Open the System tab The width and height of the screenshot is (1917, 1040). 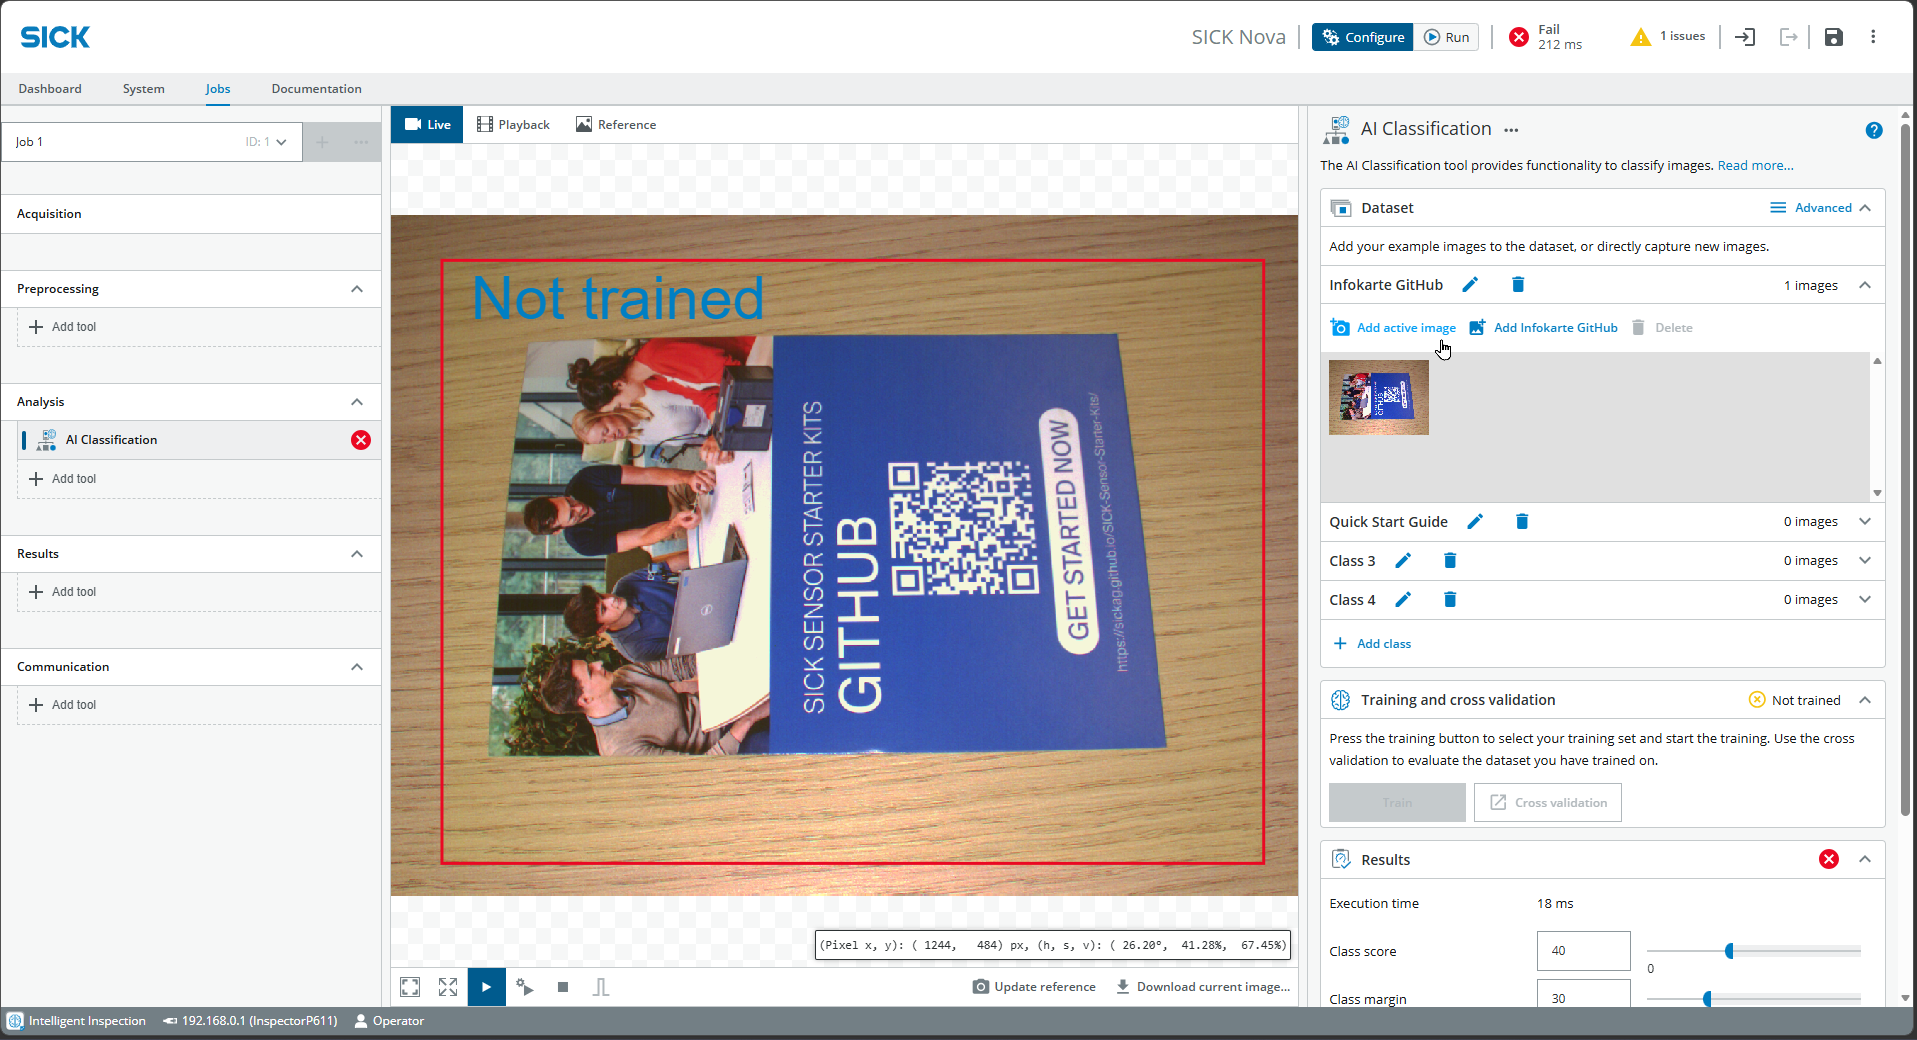[143, 89]
